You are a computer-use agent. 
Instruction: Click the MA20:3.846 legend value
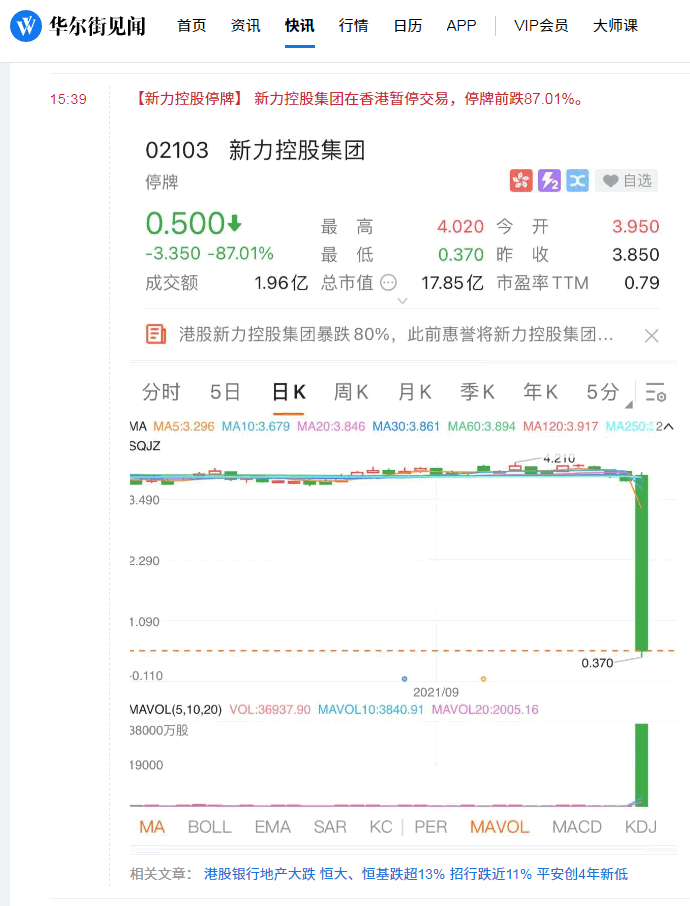click(331, 426)
